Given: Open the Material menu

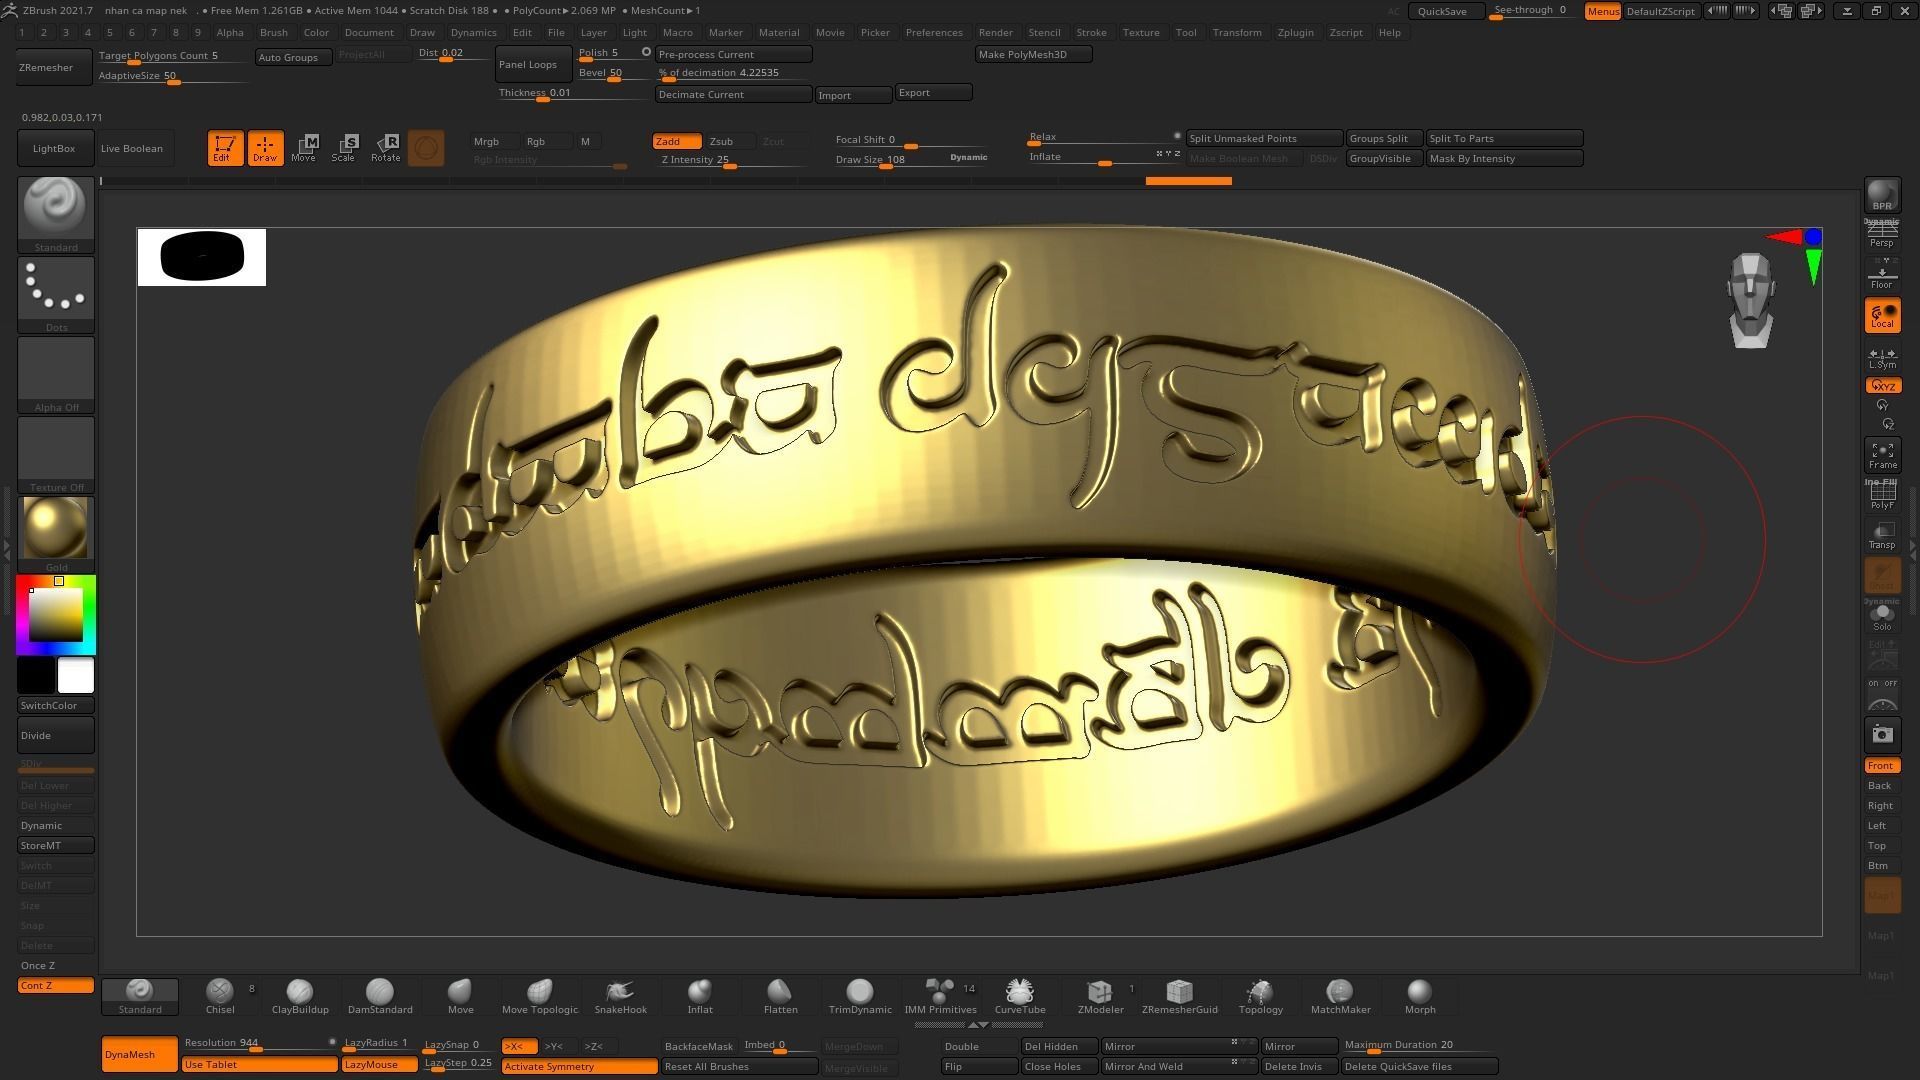Looking at the screenshot, I should point(779,32).
